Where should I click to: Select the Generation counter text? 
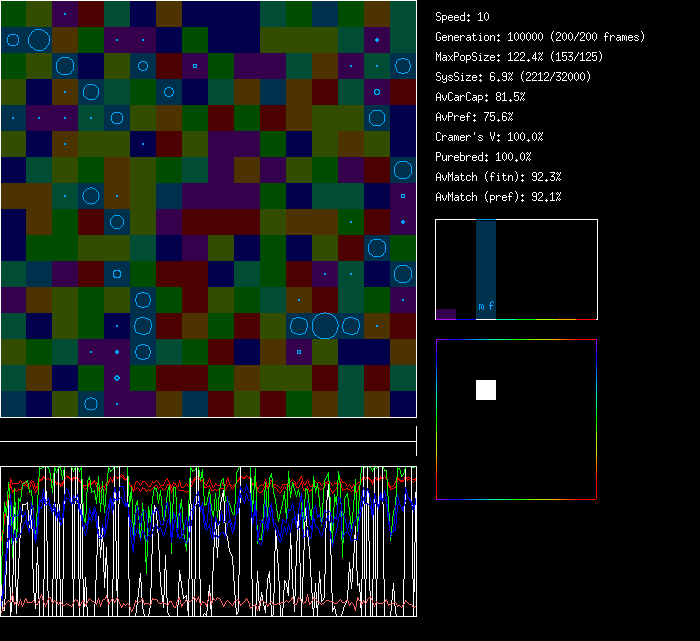(x=540, y=37)
